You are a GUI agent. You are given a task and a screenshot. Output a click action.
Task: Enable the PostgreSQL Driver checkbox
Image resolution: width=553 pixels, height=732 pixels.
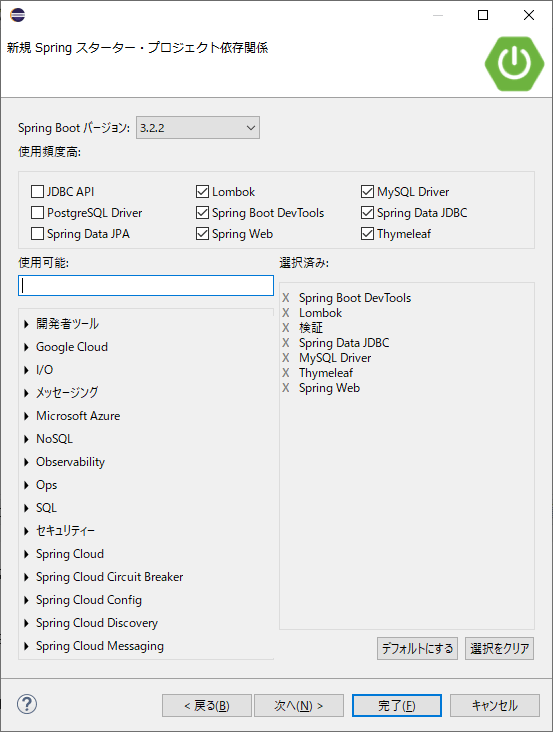click(37, 212)
